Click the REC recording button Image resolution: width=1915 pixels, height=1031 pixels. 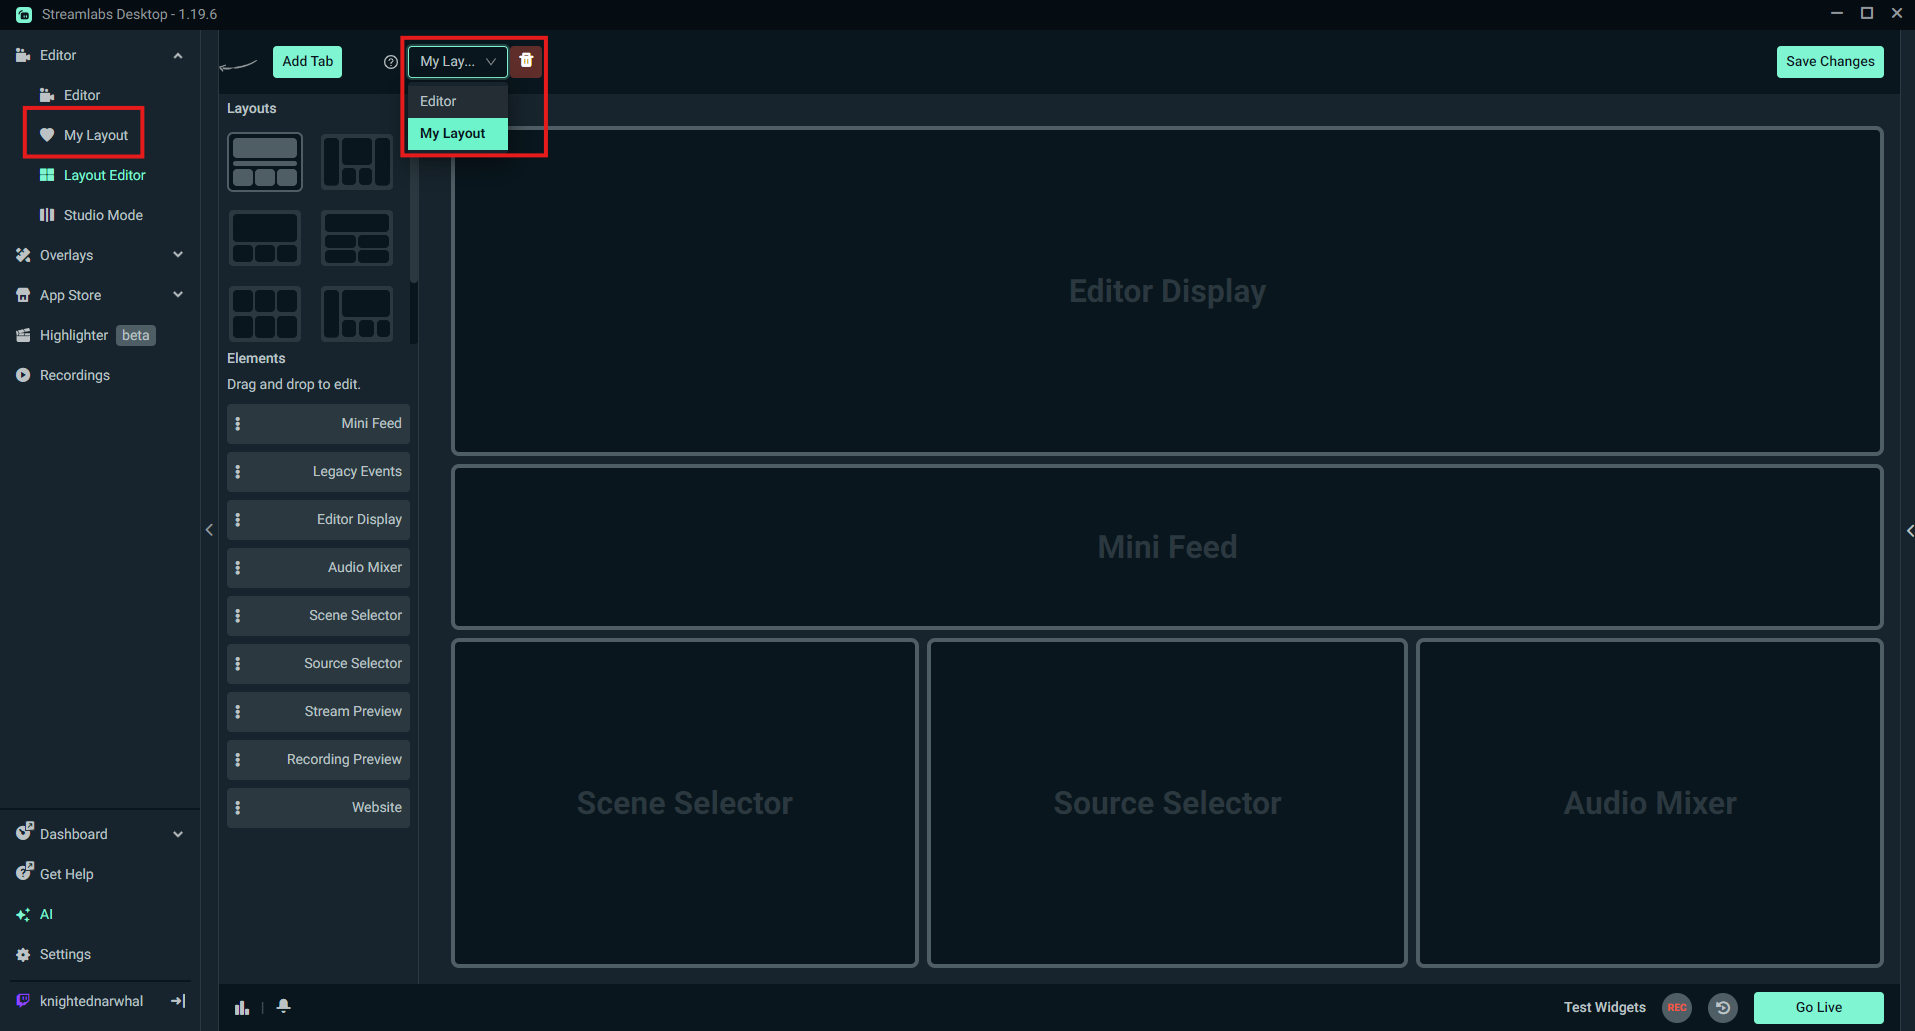tap(1676, 1007)
